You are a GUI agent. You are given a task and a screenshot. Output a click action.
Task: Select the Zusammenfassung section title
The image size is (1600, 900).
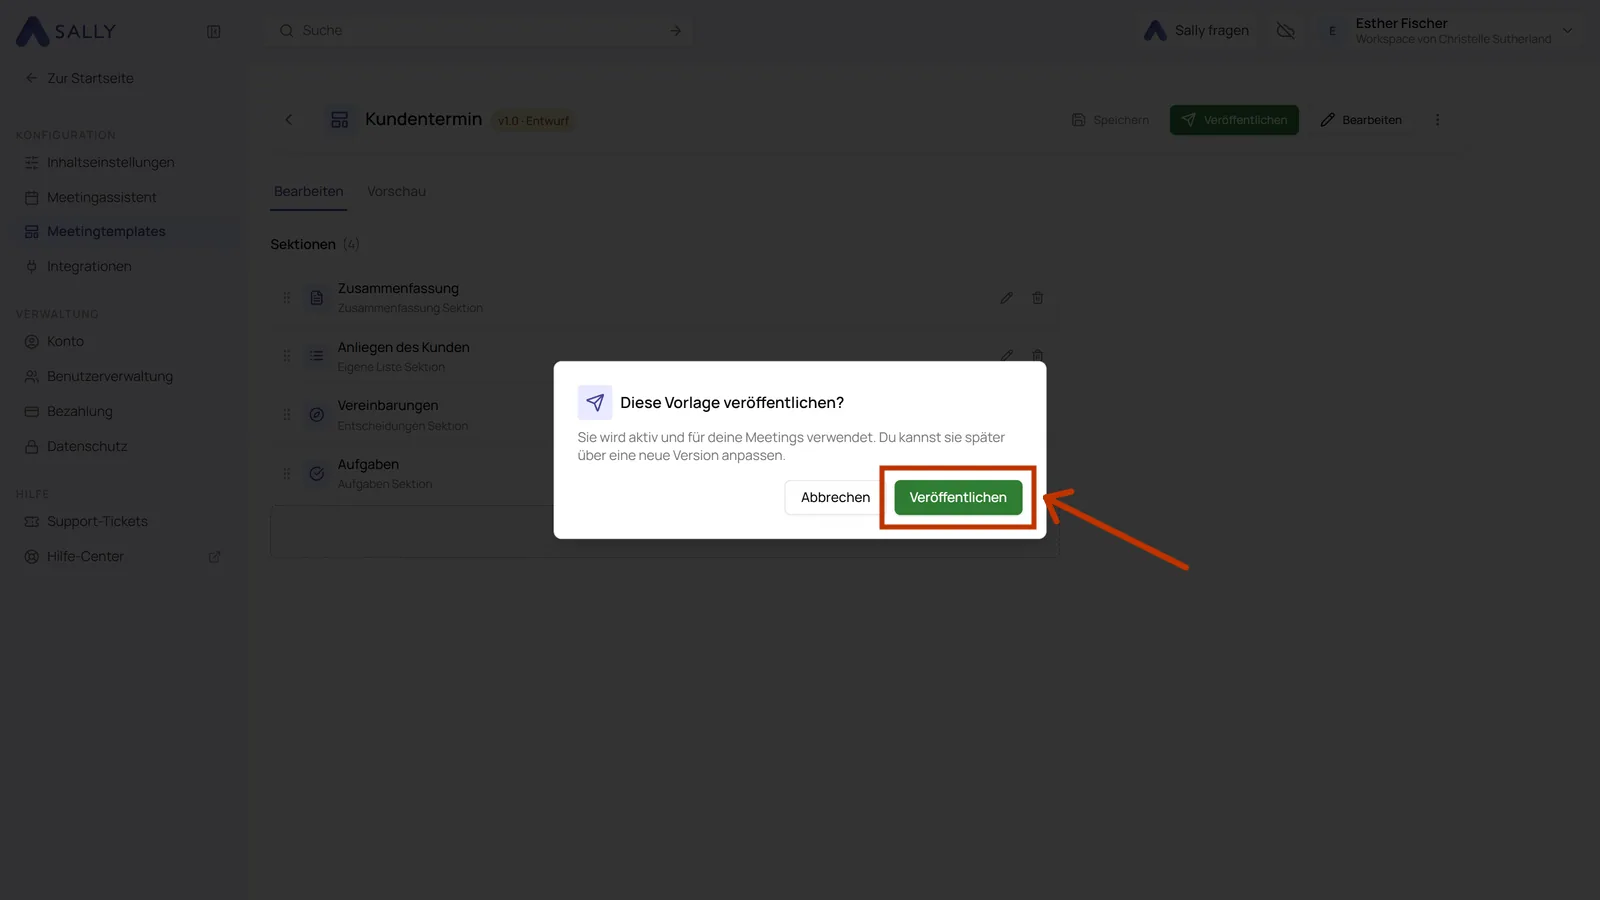coord(398,288)
